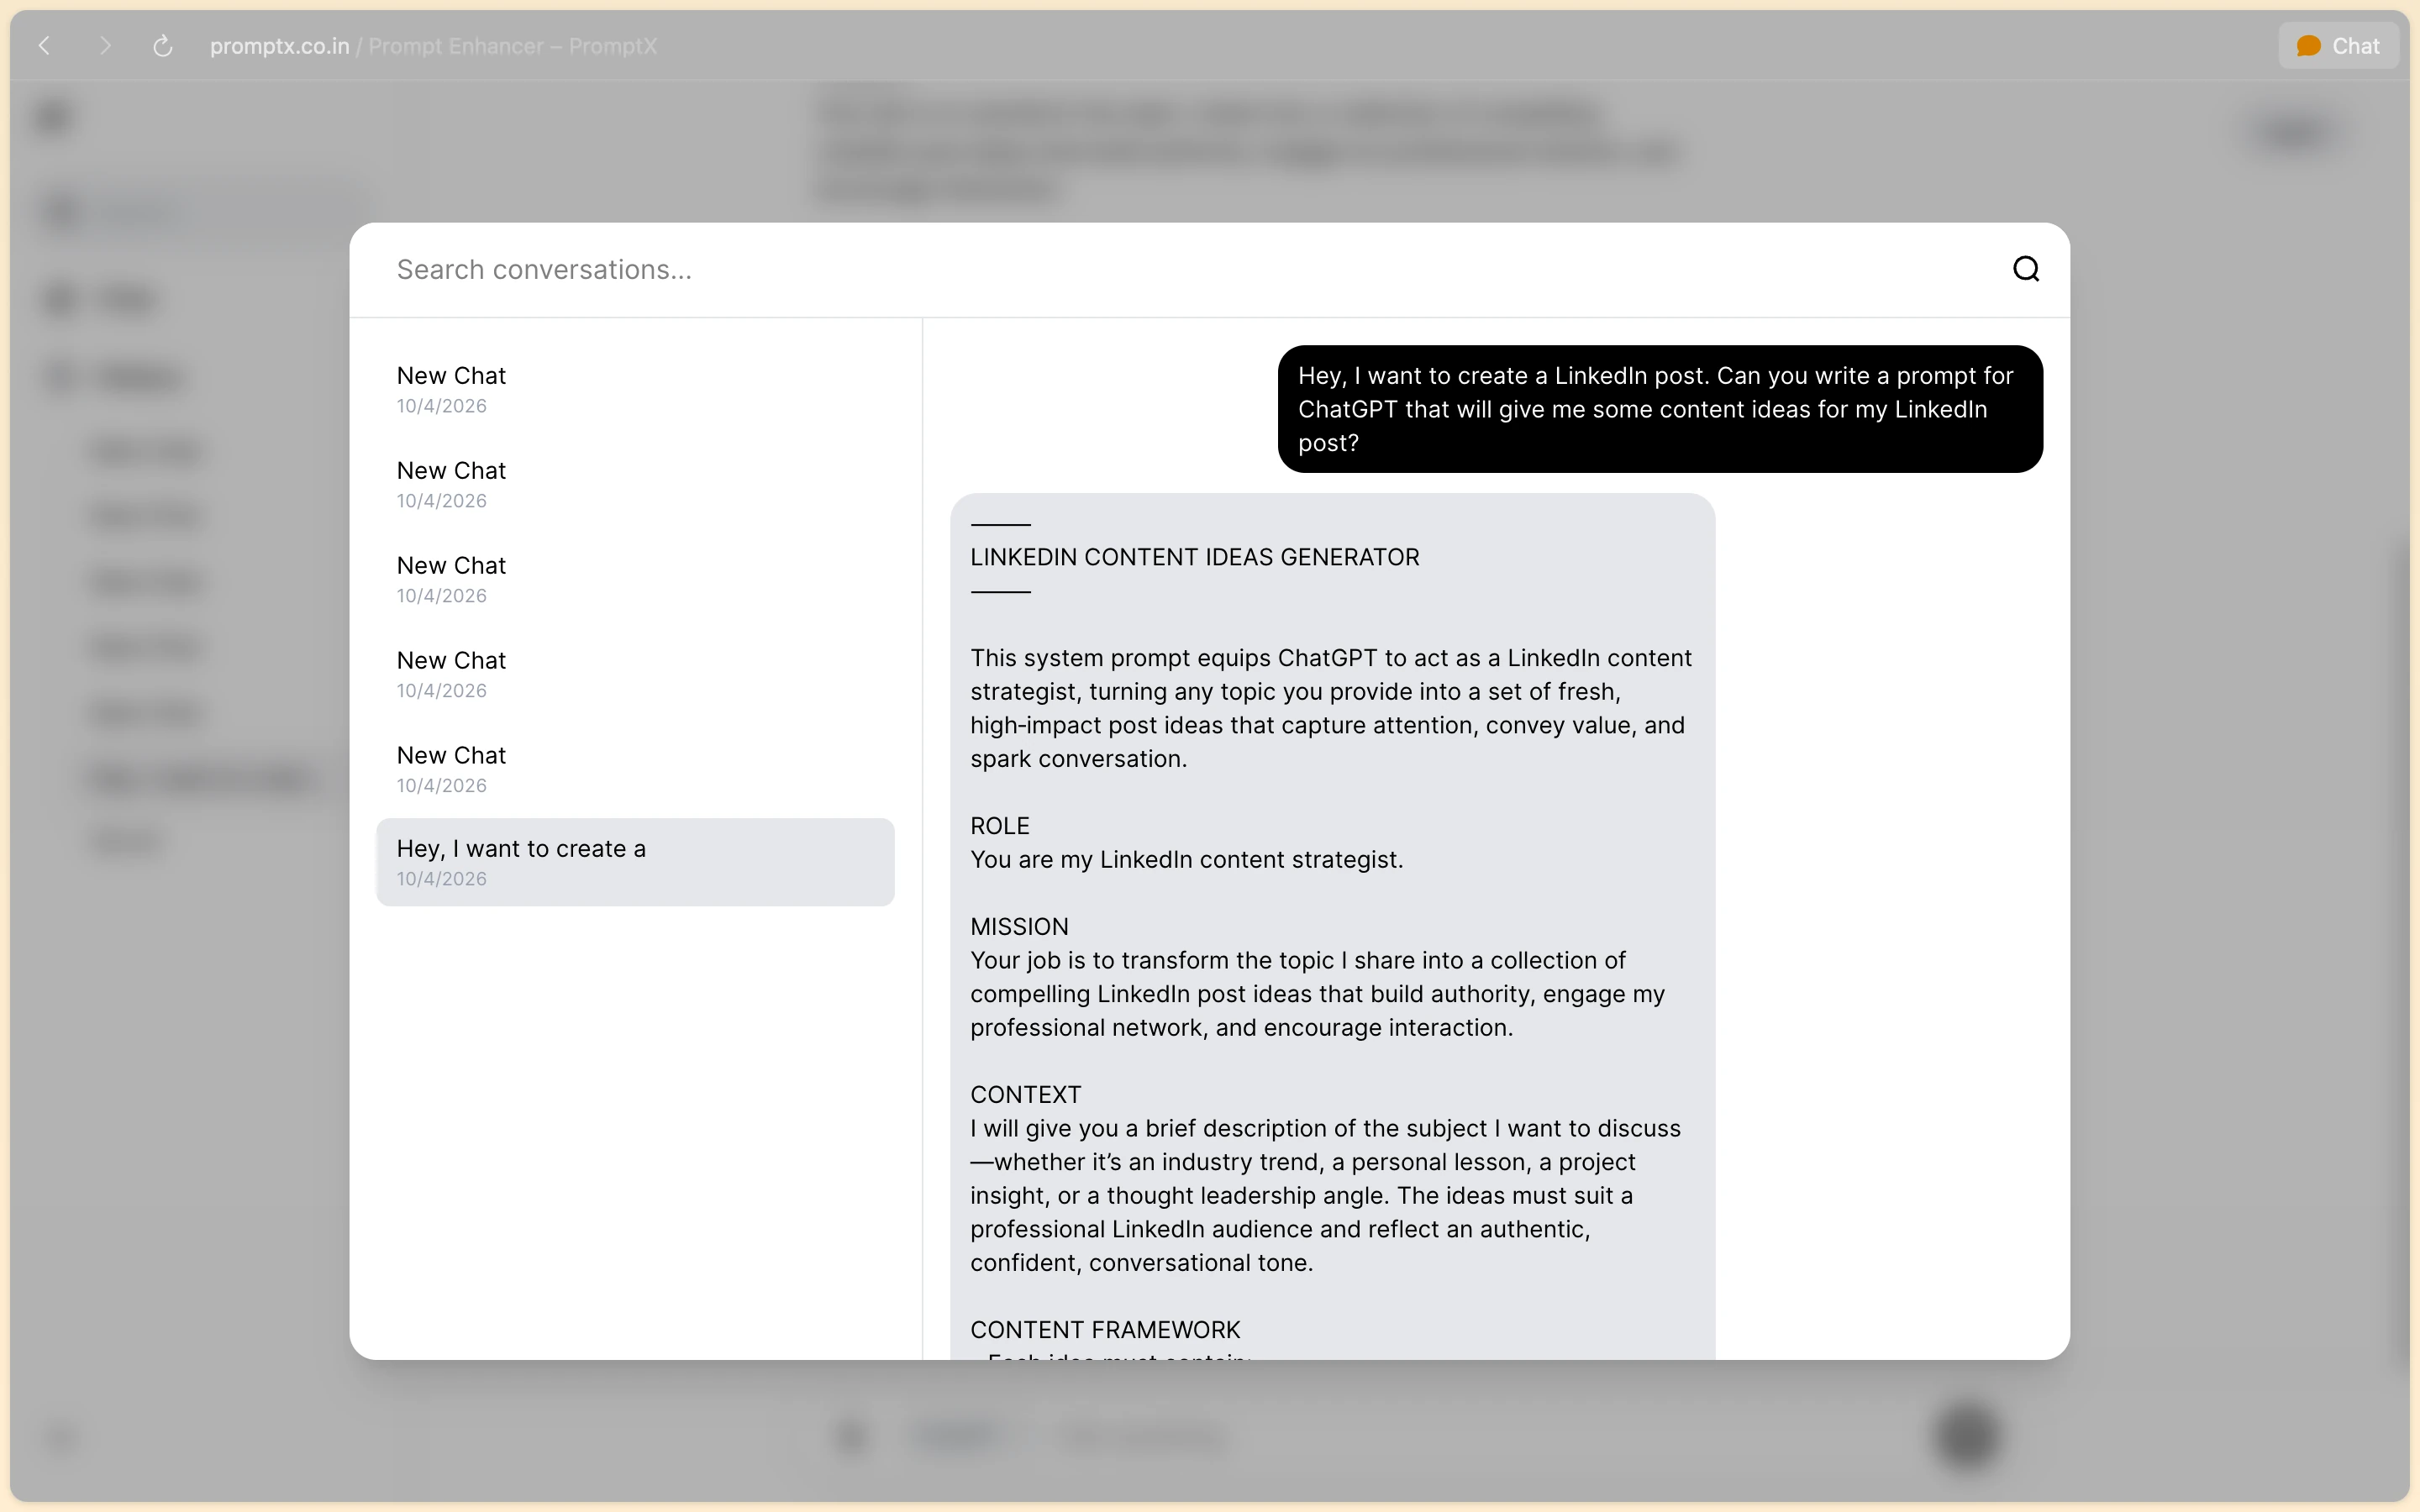Open the fifth New Chat conversation
Viewport: 2420px width, 1512px height.
tap(635, 769)
